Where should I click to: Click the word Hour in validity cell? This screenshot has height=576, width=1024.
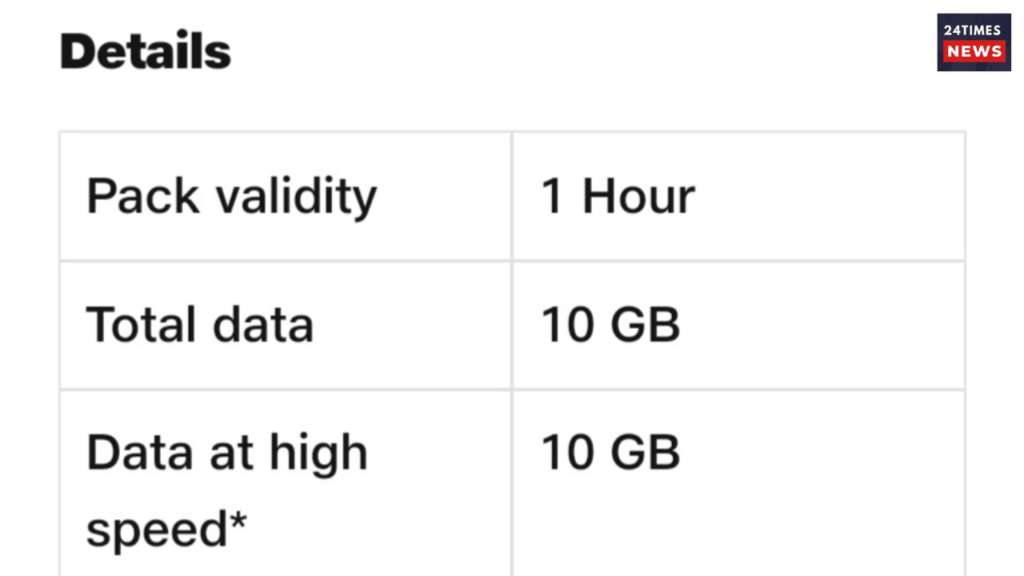point(638,196)
